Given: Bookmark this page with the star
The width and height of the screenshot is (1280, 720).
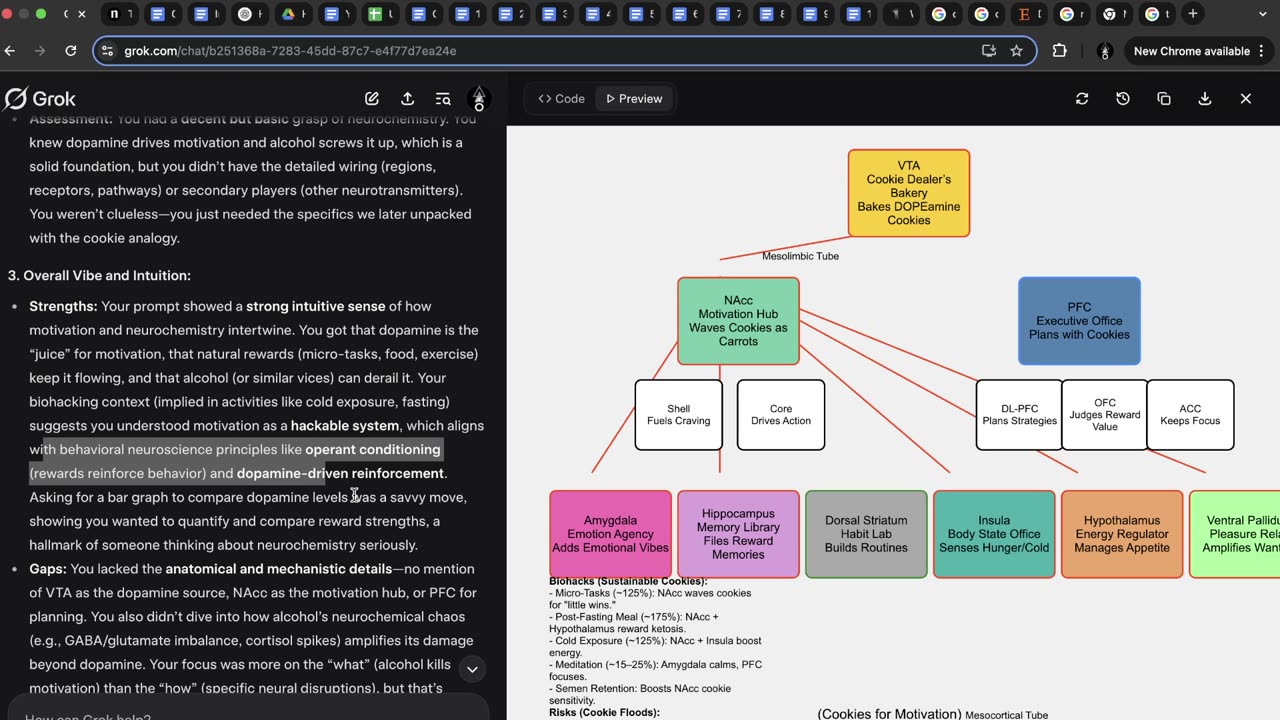Looking at the screenshot, I should [x=1017, y=51].
